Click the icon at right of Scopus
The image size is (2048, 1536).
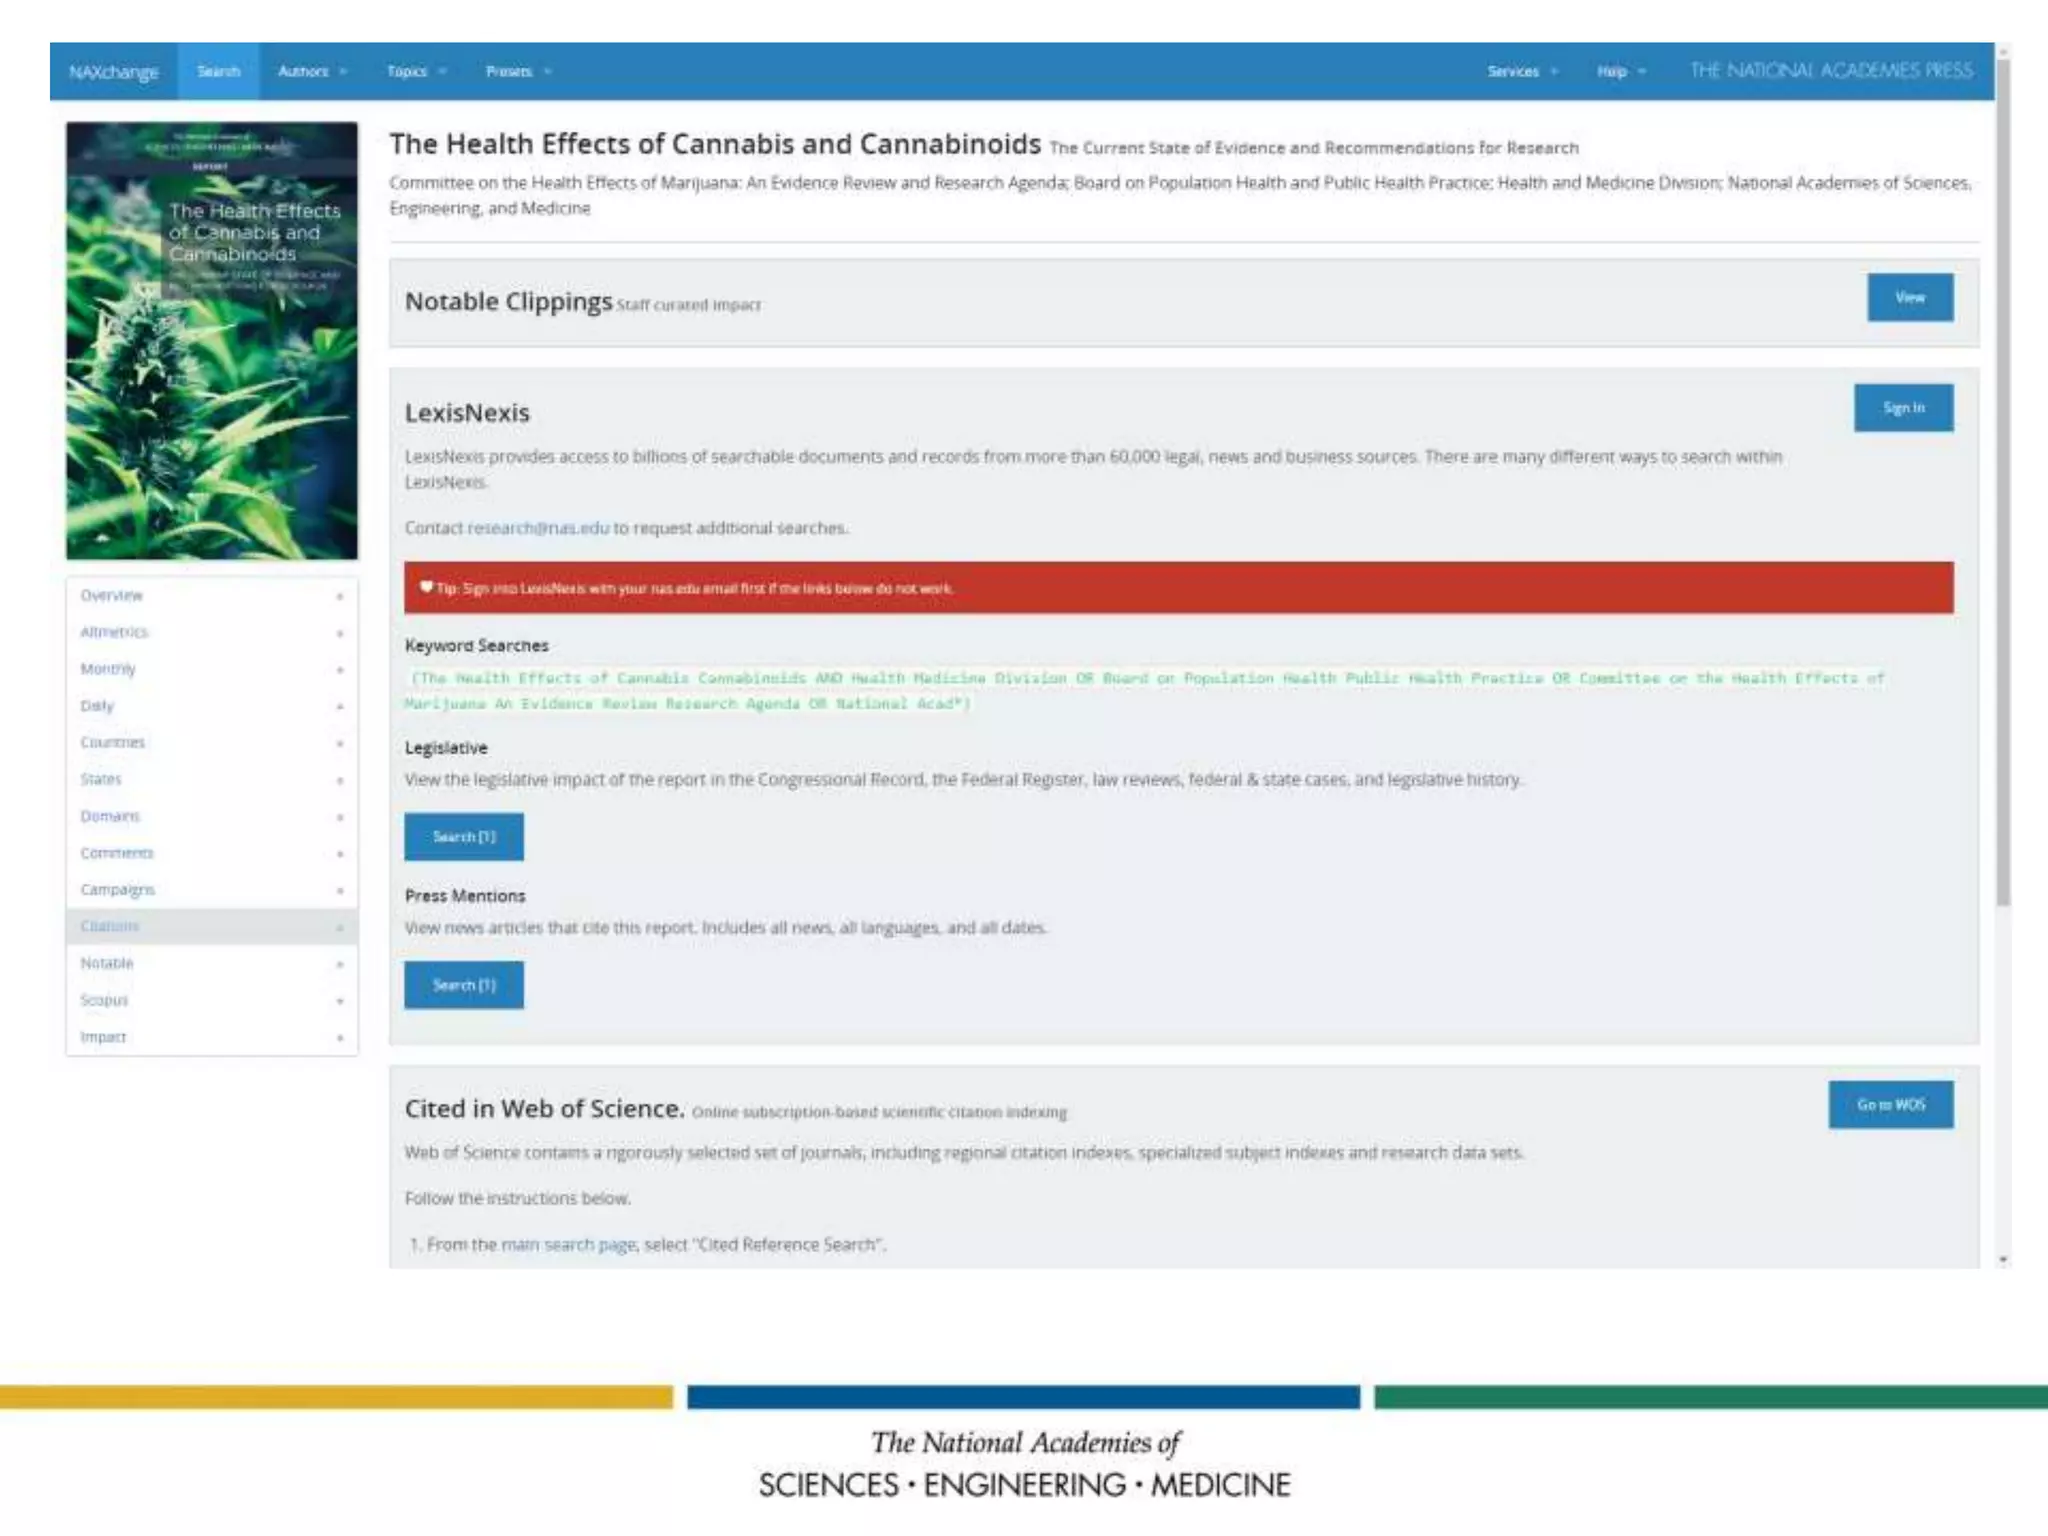click(x=340, y=1001)
